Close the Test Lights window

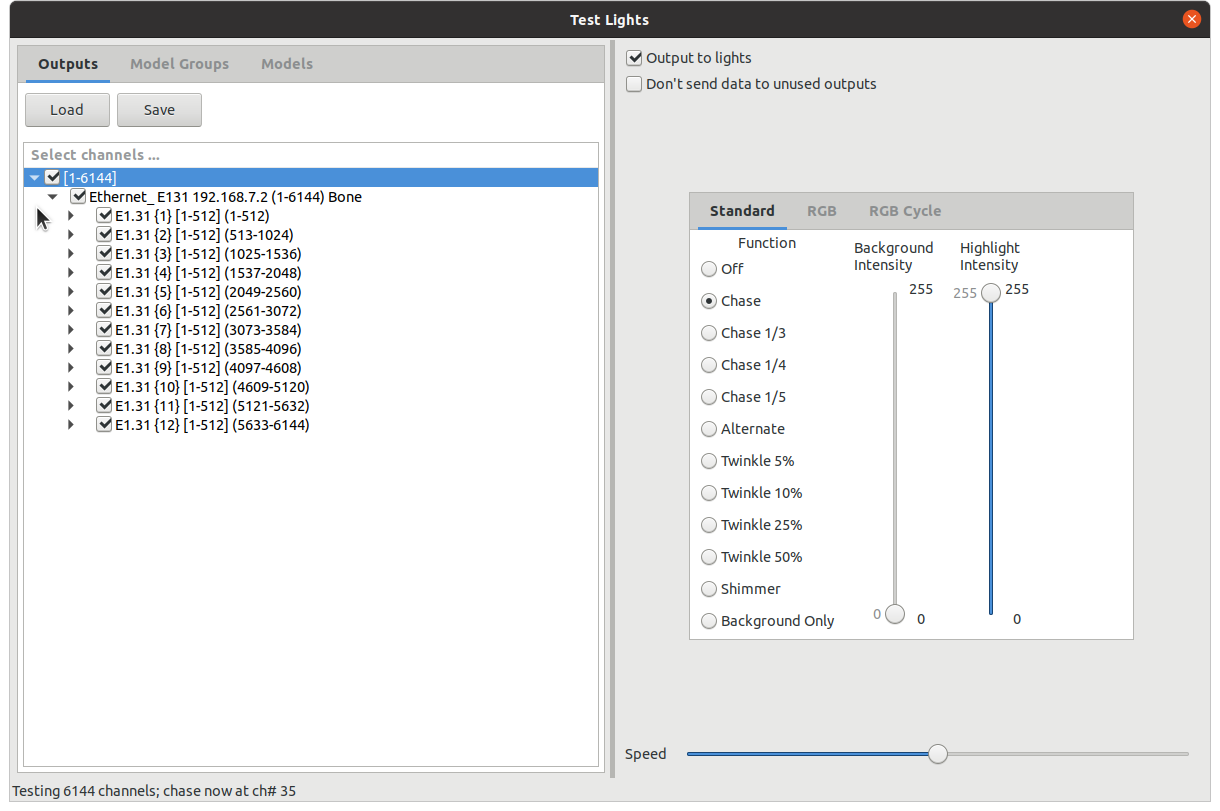point(1191,19)
